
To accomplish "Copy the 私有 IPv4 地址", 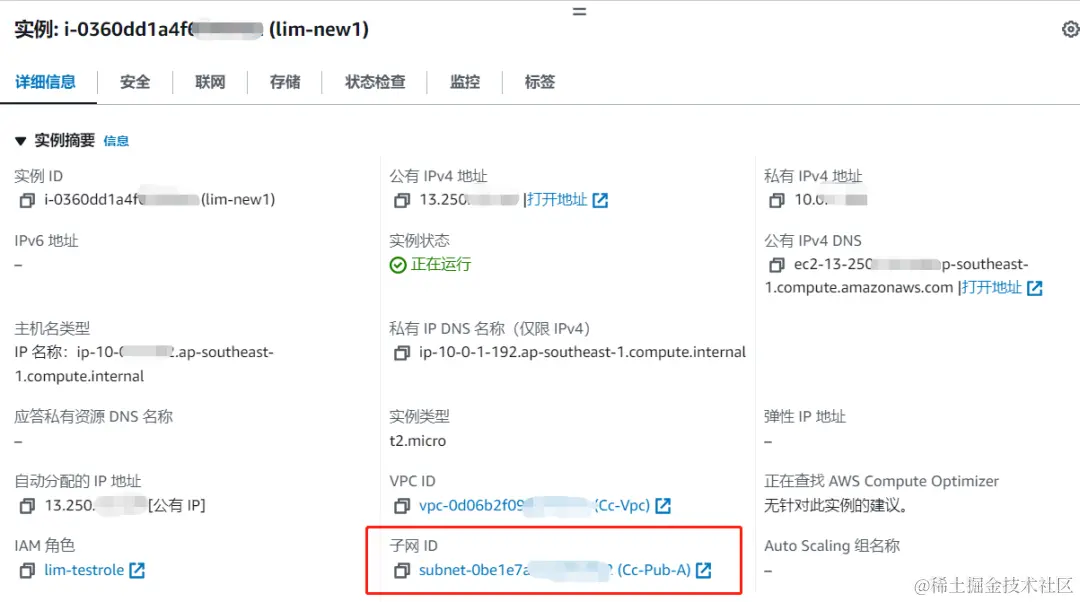I will 776,200.
